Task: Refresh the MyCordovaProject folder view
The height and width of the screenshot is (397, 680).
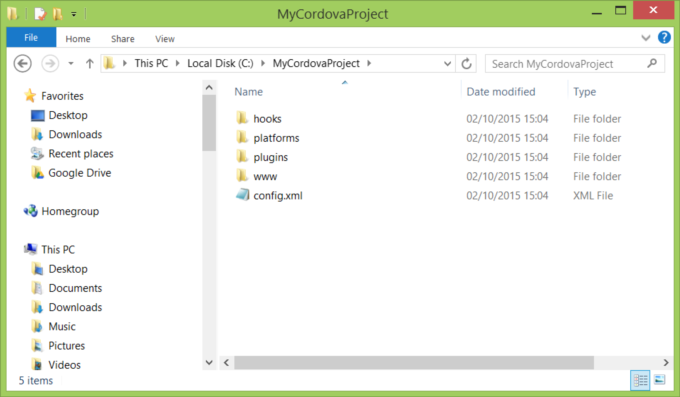Action: click(x=466, y=64)
